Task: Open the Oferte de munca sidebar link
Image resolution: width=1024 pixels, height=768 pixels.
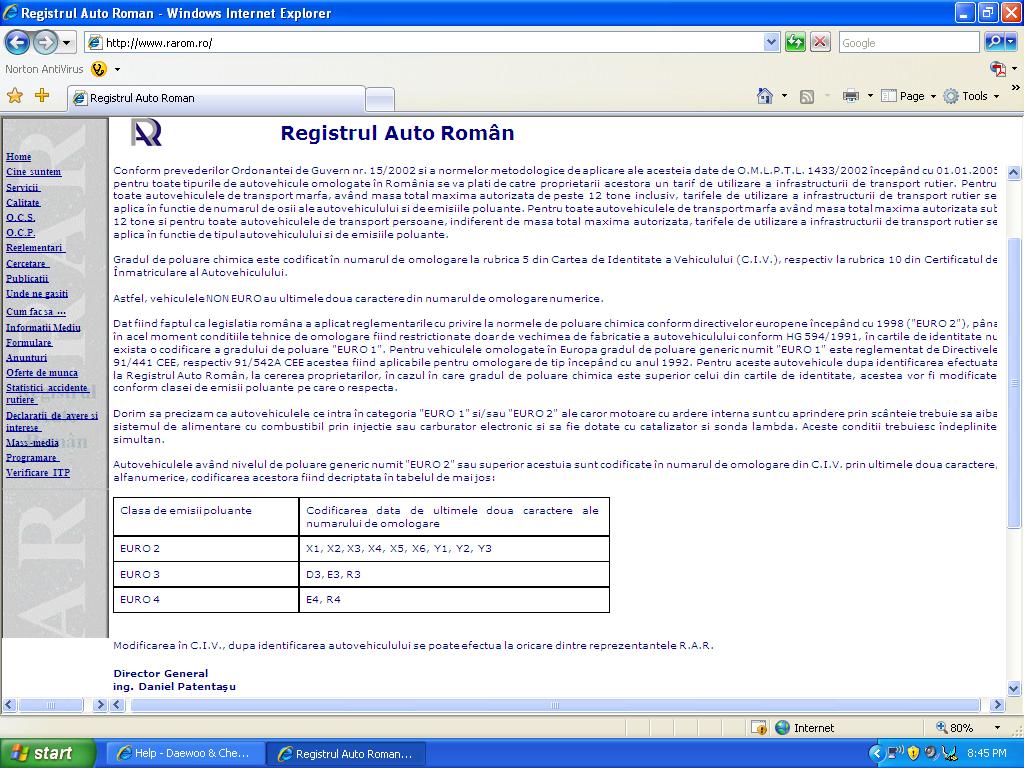Action: point(42,373)
